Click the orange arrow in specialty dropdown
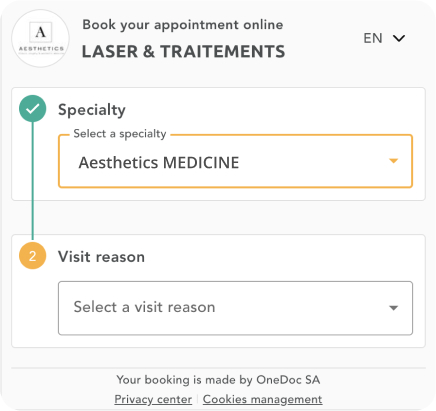The width and height of the screenshot is (436, 411). [394, 161]
